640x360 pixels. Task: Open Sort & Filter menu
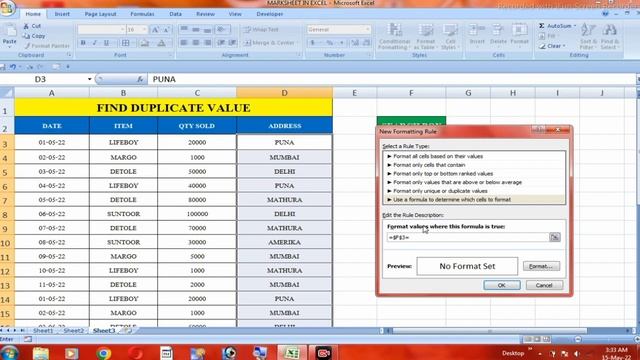click(x=588, y=36)
